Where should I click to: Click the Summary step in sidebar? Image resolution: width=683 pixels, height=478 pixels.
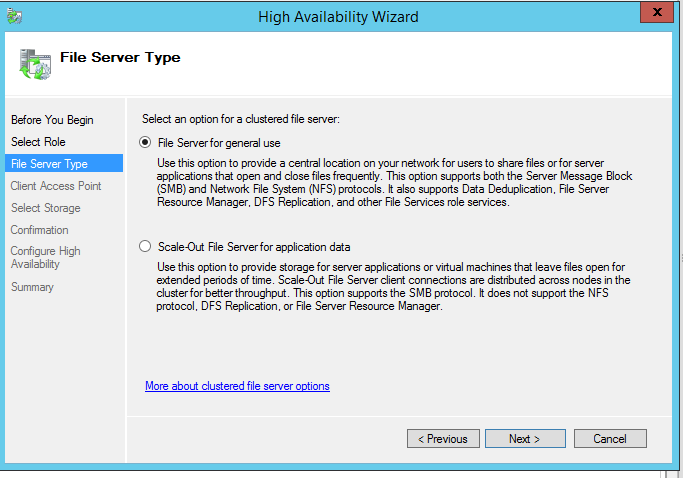click(x=33, y=287)
